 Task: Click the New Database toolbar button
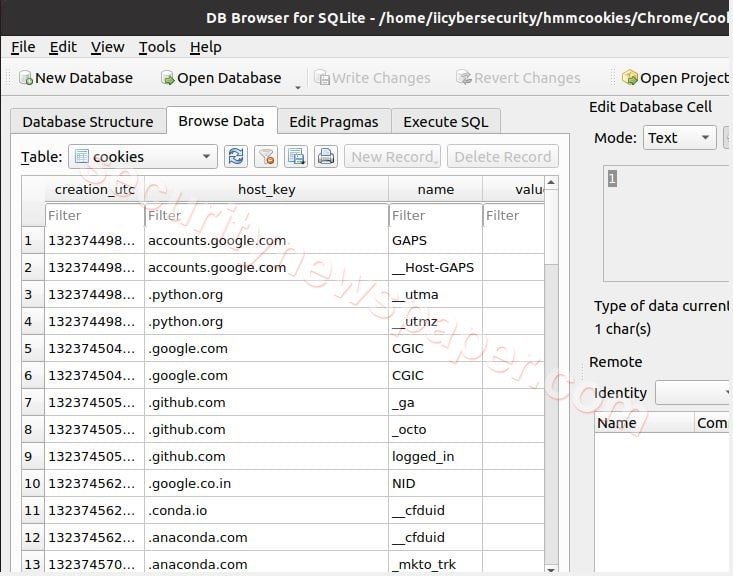[76, 78]
